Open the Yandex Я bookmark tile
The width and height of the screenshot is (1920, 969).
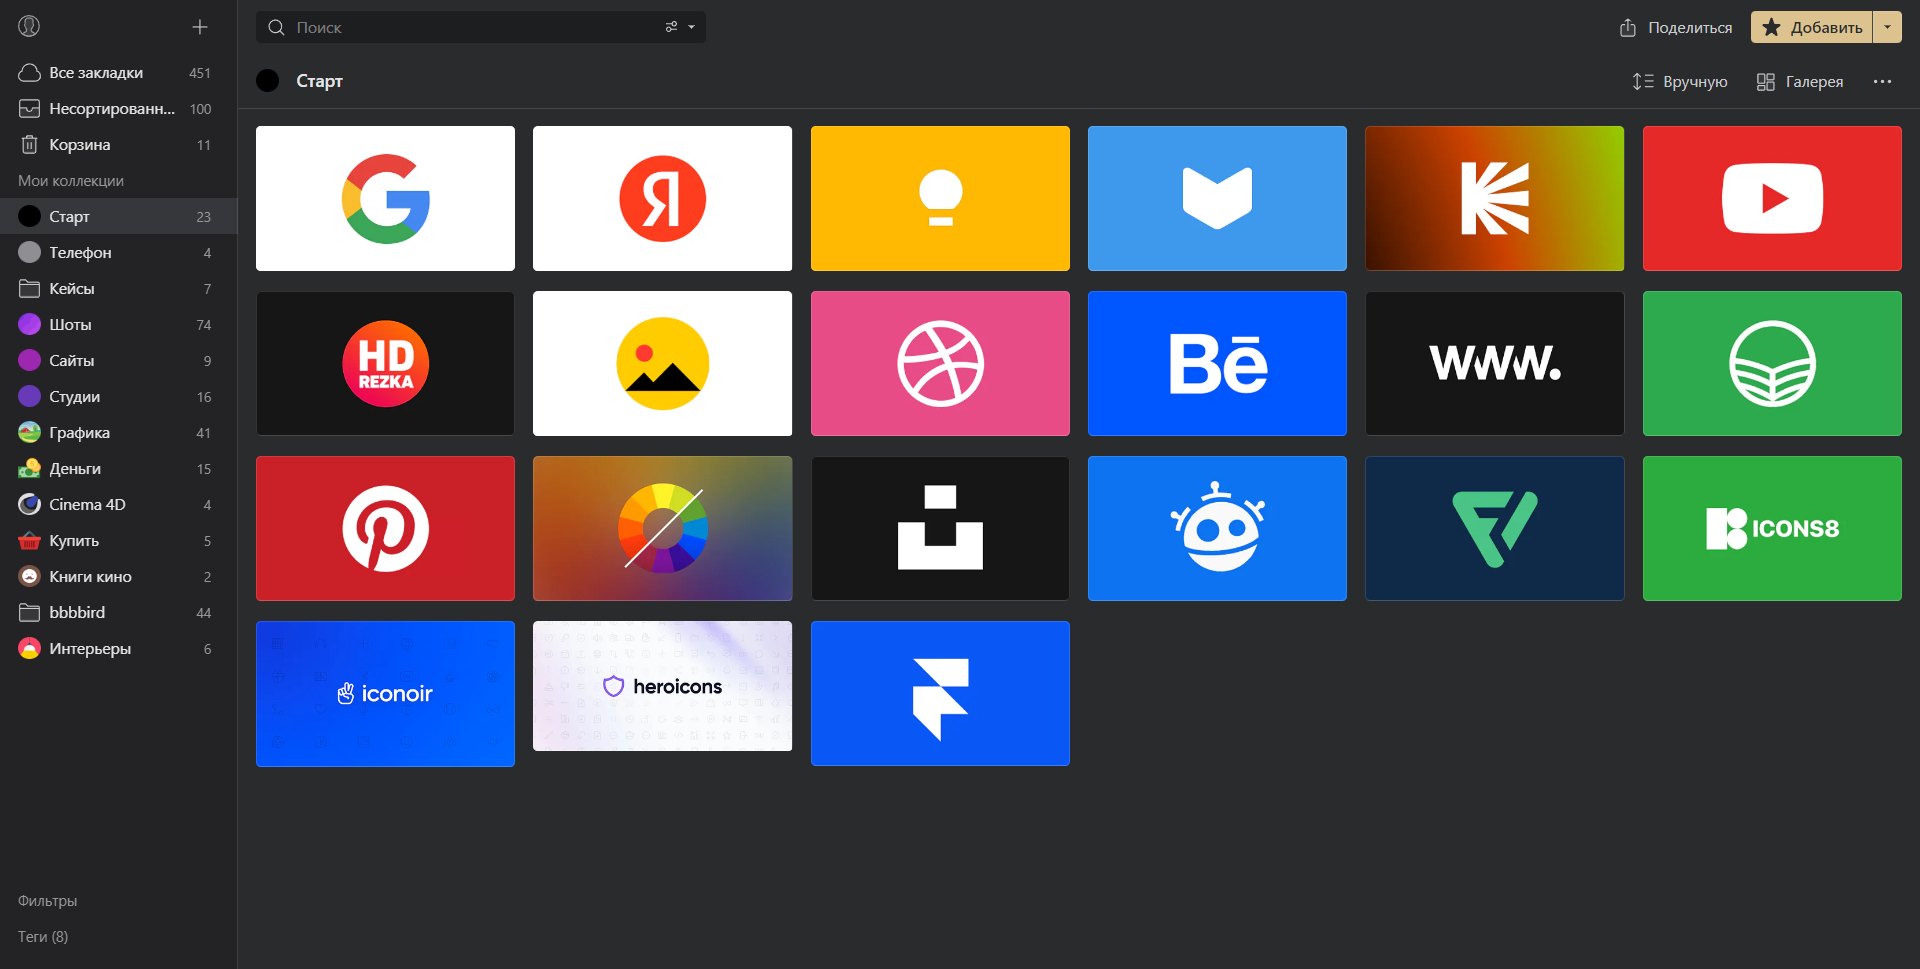point(662,198)
